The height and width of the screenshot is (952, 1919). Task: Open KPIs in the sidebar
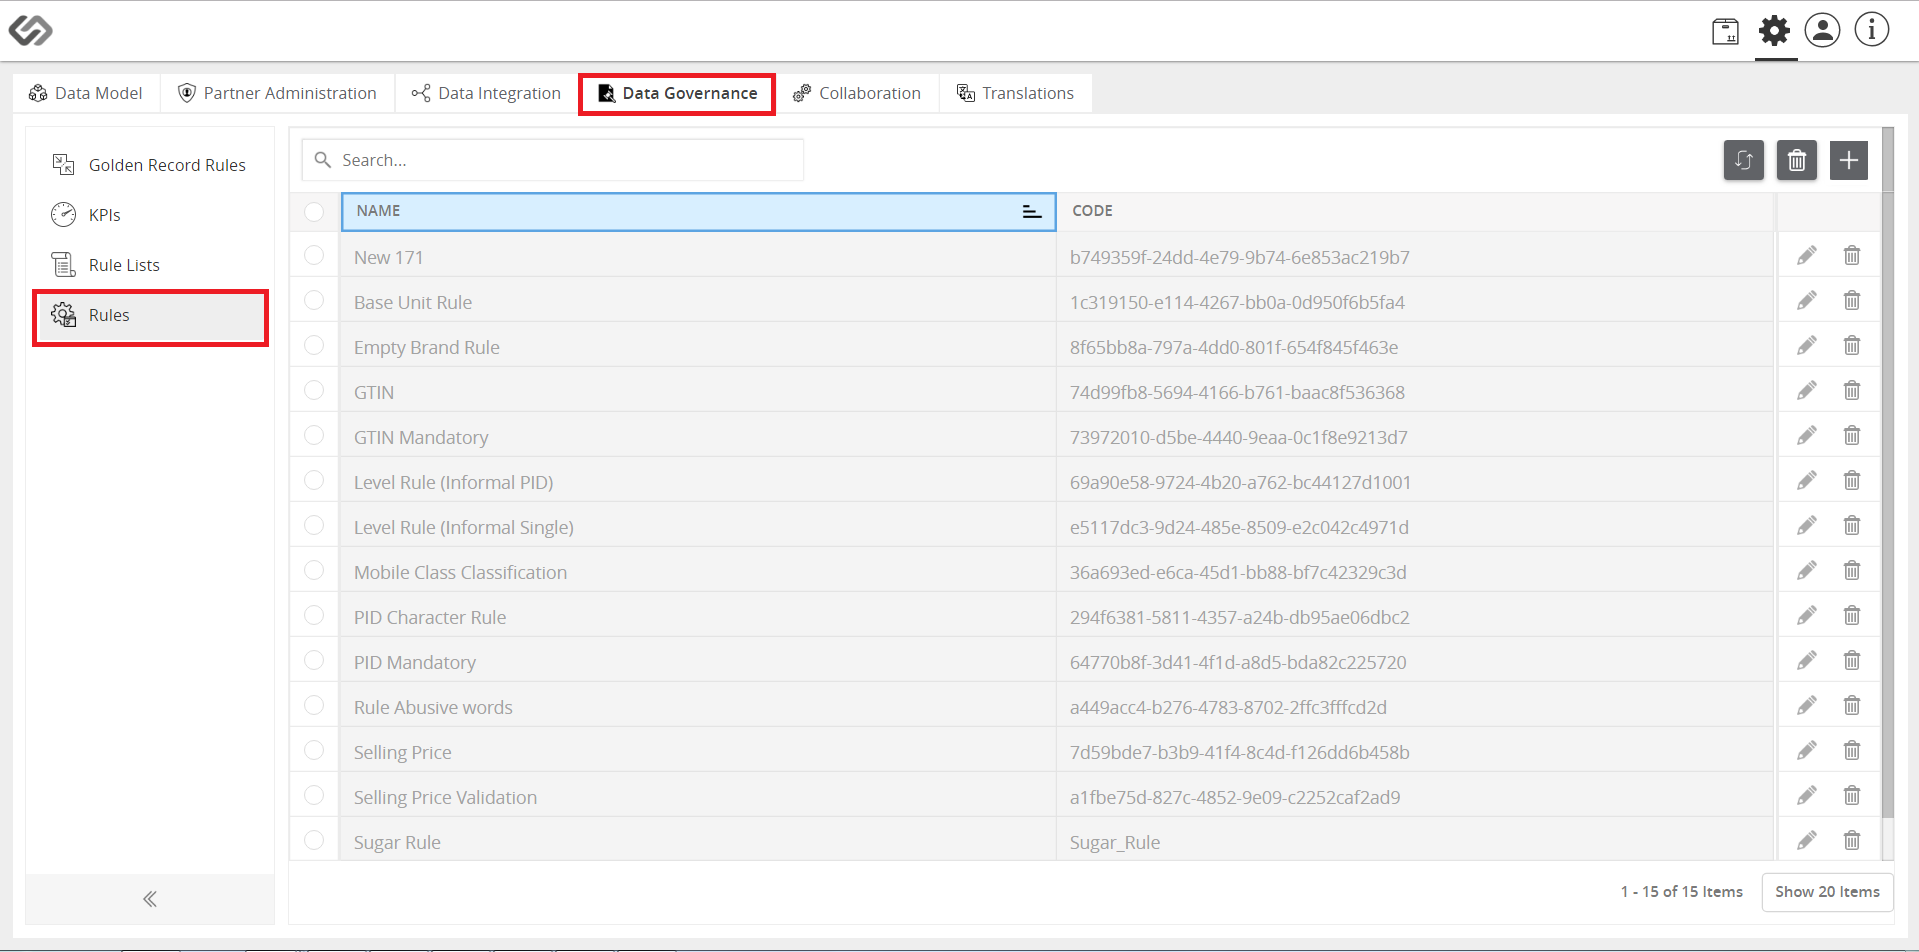click(150, 215)
